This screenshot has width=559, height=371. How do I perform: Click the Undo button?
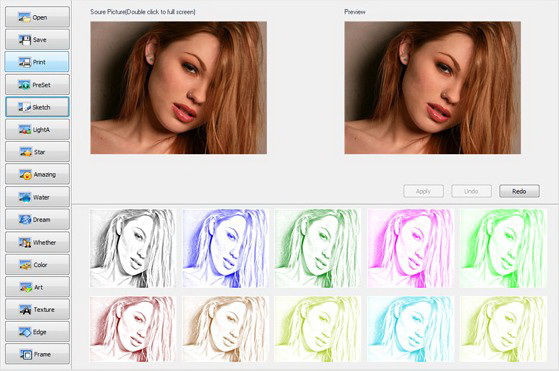[x=471, y=191]
